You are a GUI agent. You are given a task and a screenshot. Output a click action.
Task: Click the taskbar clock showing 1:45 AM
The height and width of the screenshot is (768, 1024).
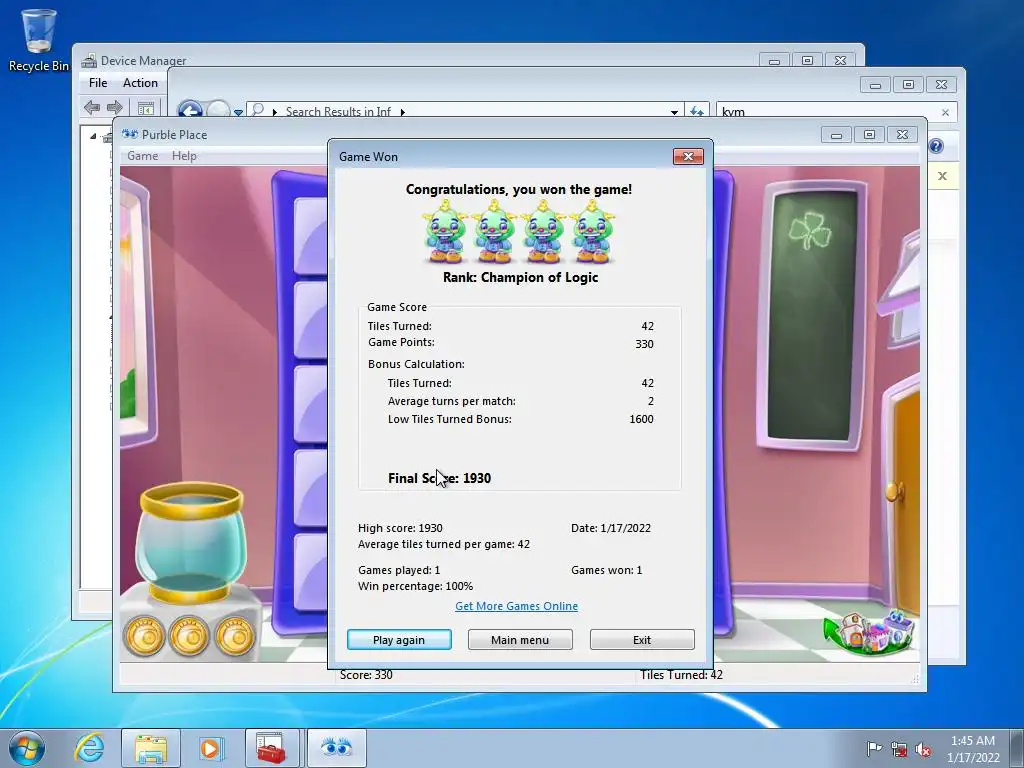click(x=973, y=749)
